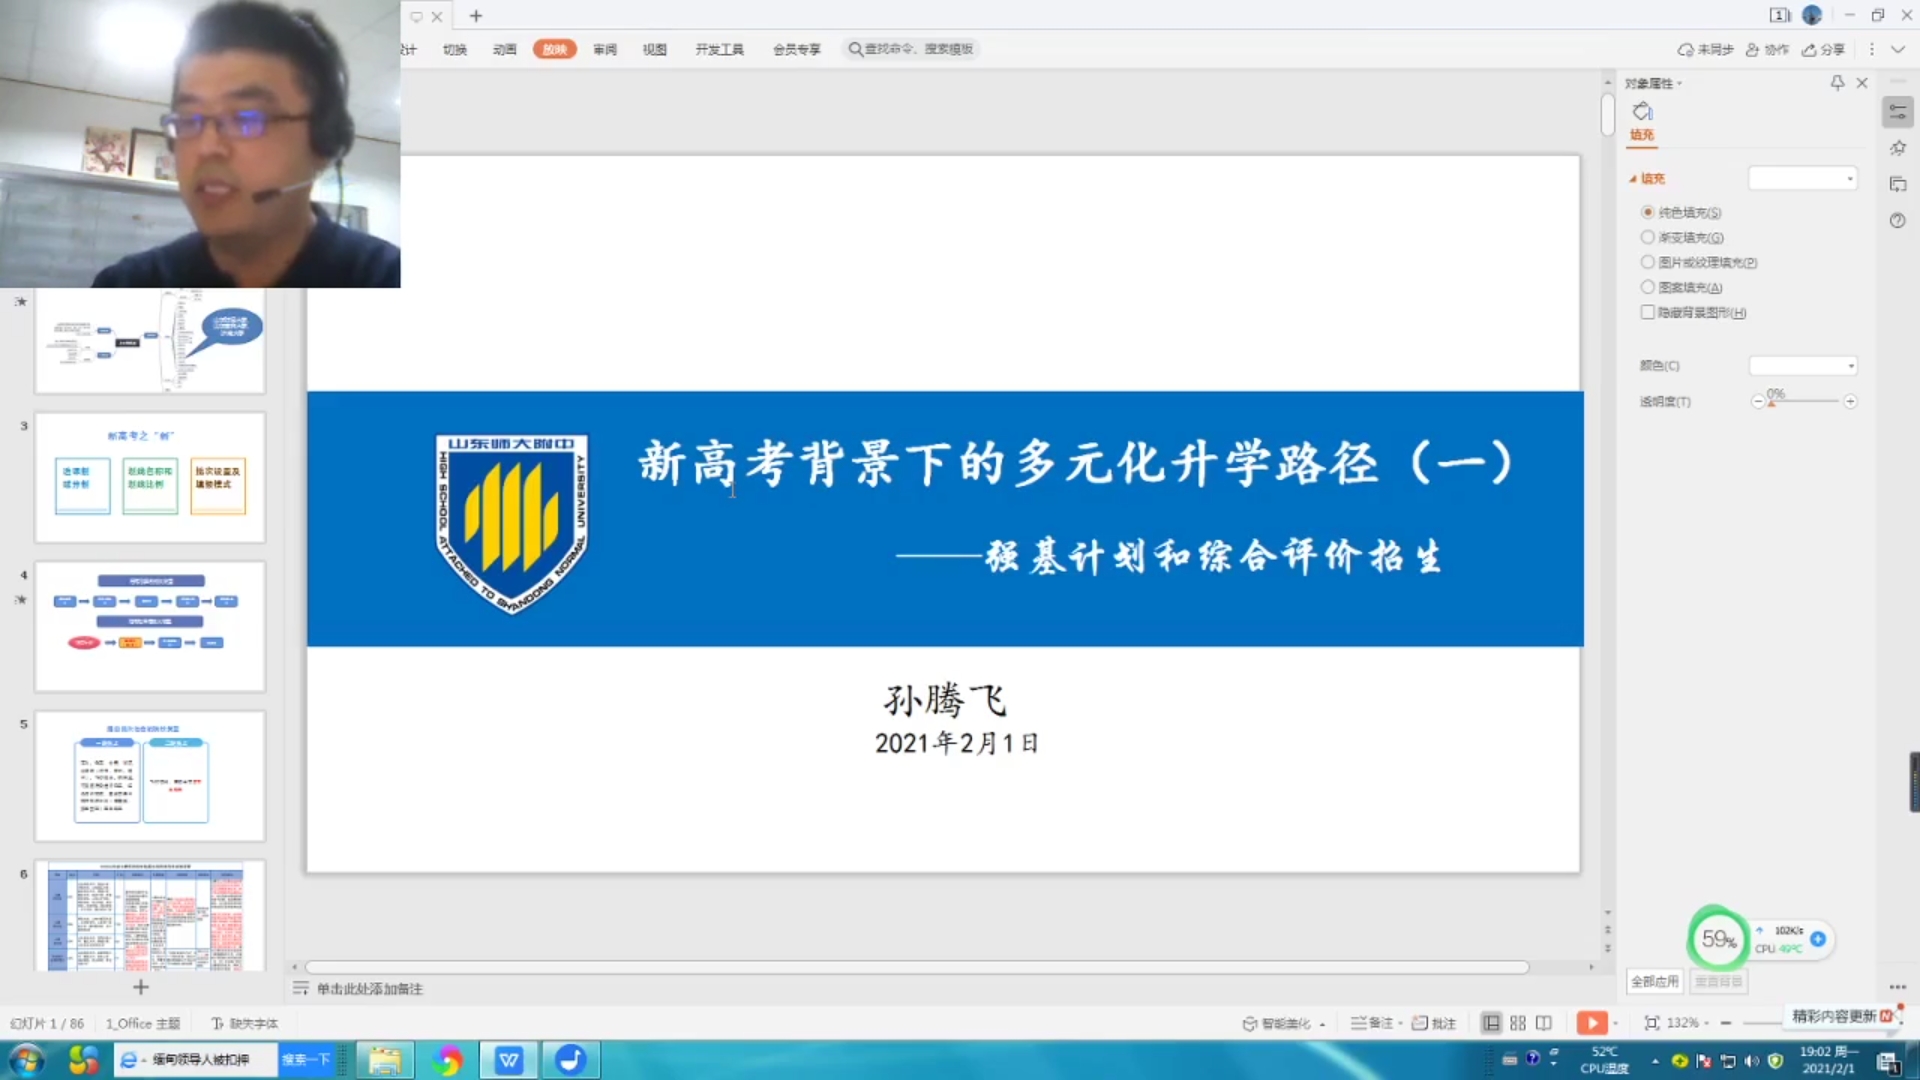Select picture or texture fill (图片或纹理填充) option
1920x1080 pixels.
coord(1647,262)
